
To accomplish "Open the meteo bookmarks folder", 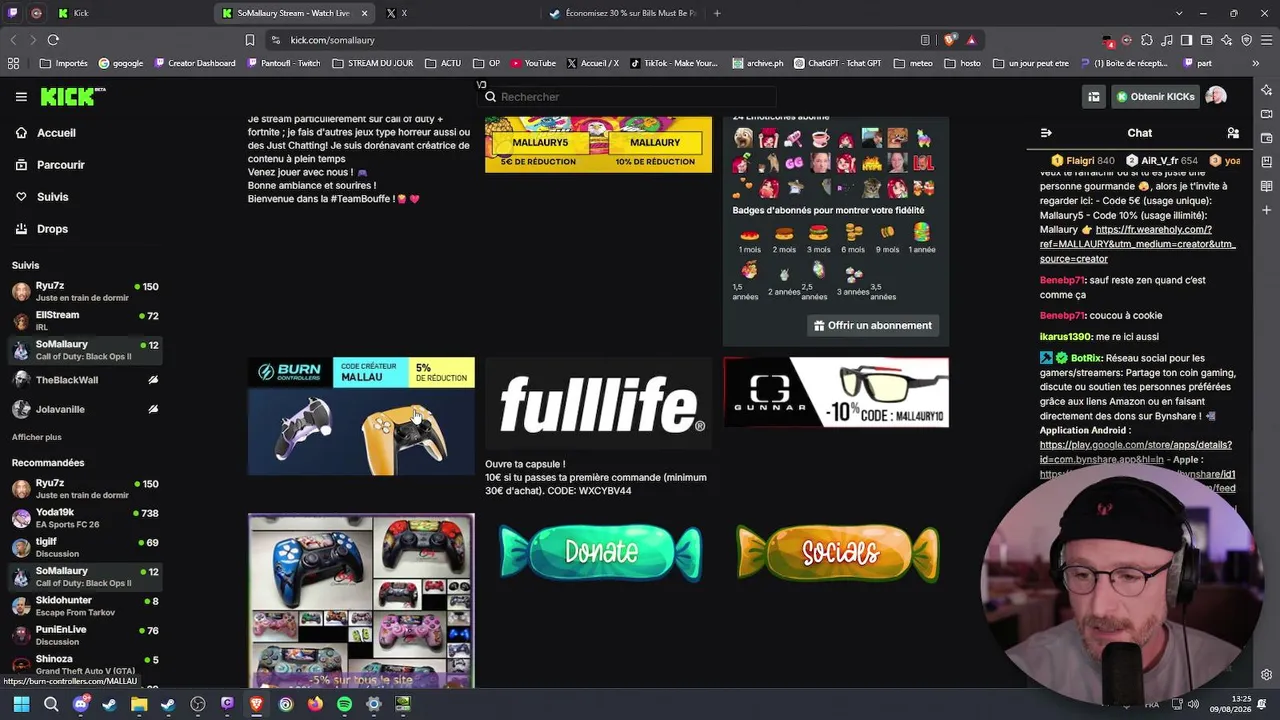I will (x=913, y=63).
